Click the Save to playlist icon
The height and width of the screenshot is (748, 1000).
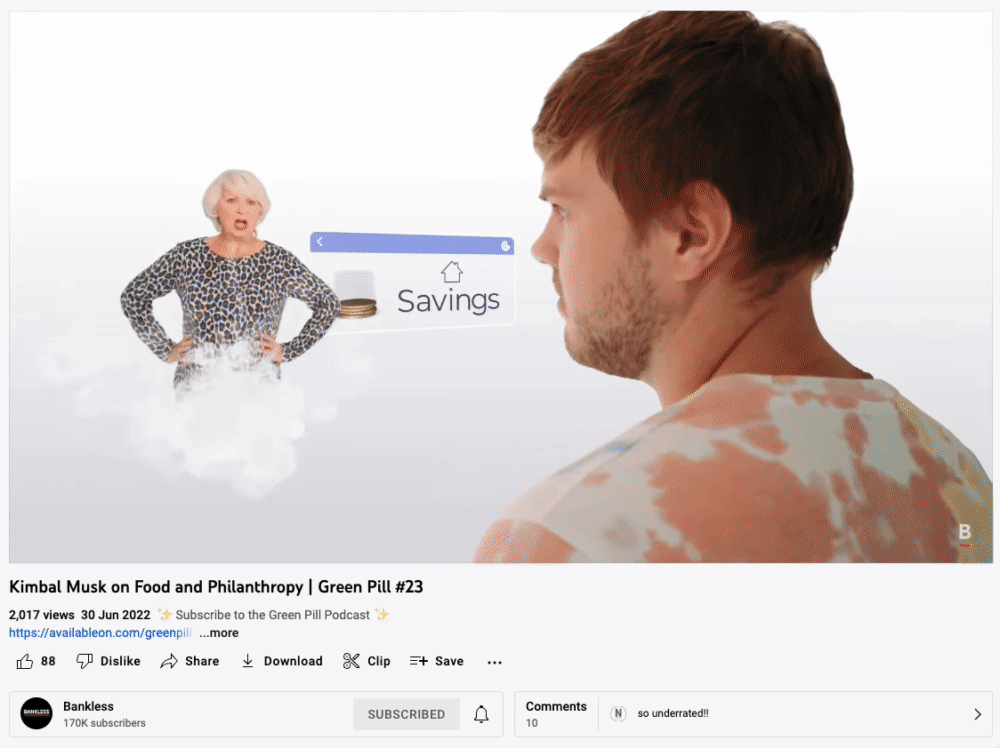click(x=419, y=661)
